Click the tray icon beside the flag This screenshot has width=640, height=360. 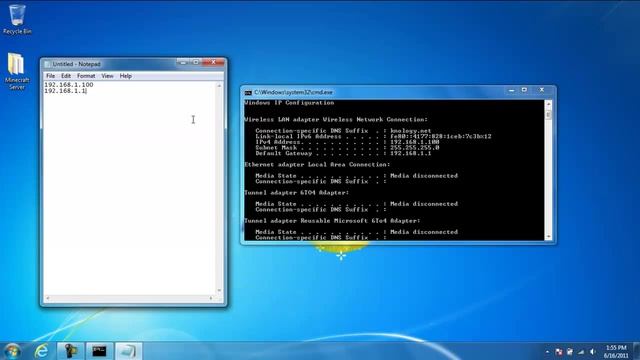click(570, 352)
